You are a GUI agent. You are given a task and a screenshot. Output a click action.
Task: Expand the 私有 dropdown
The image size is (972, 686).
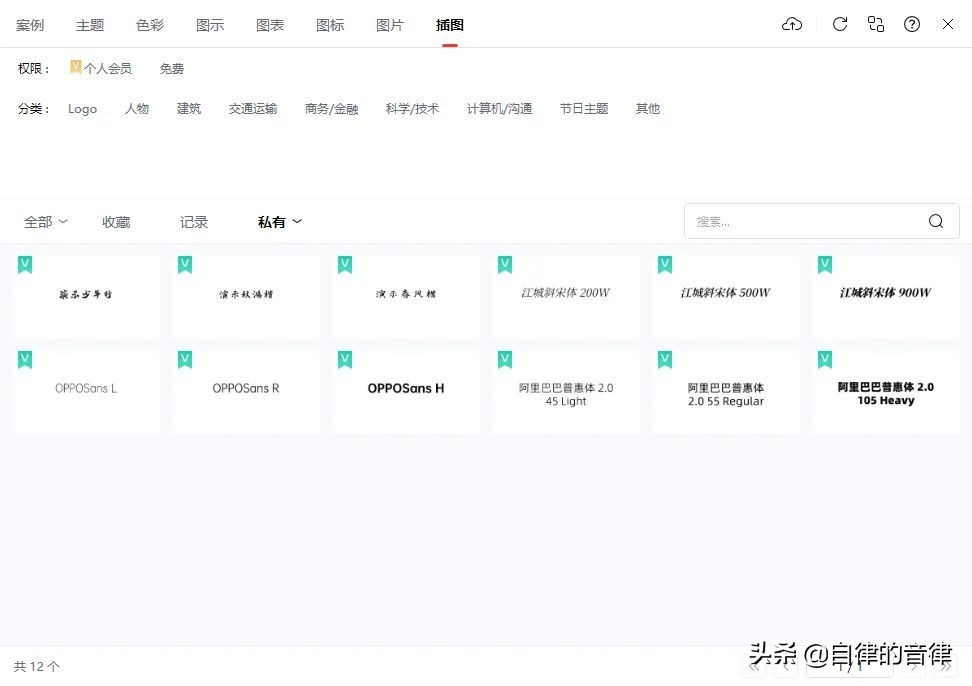click(278, 221)
